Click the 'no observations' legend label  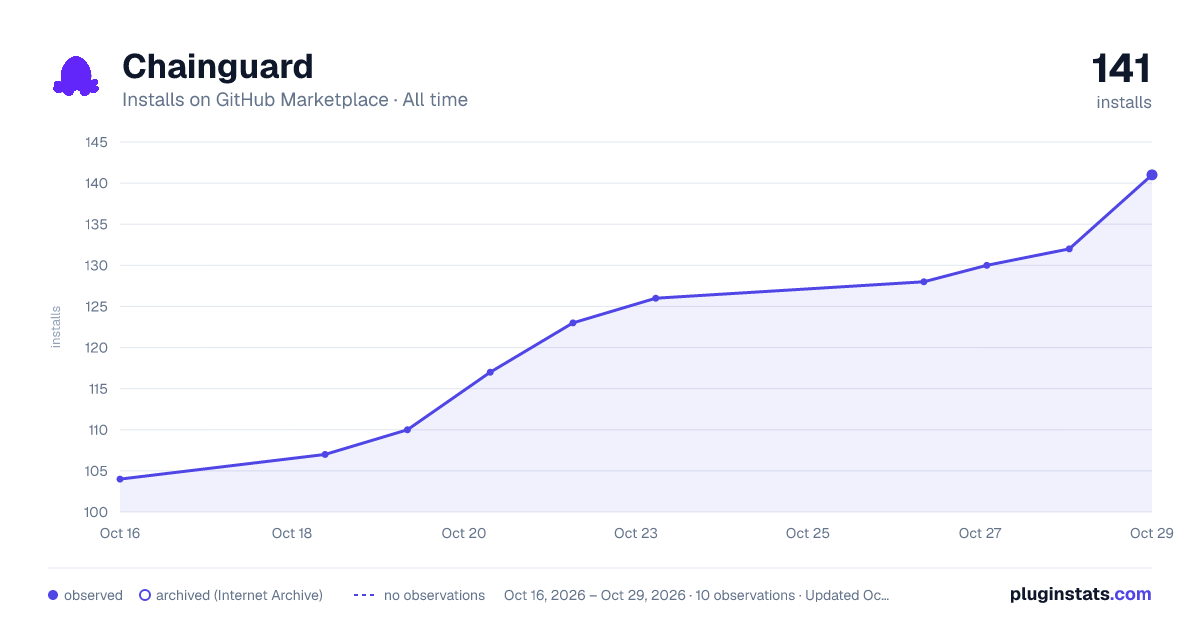[434, 595]
